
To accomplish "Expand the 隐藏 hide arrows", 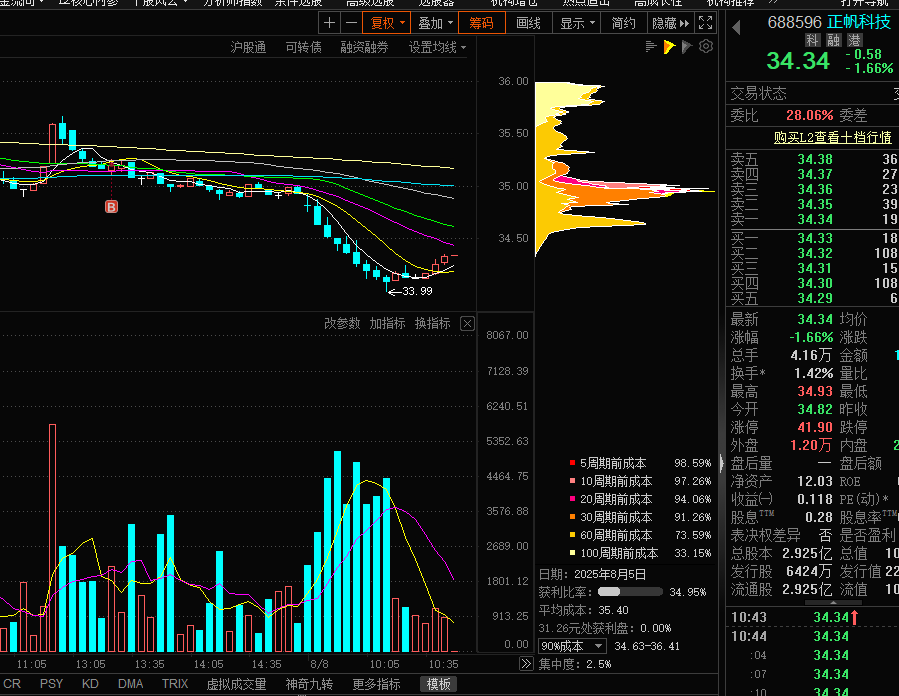I will [683, 24].
